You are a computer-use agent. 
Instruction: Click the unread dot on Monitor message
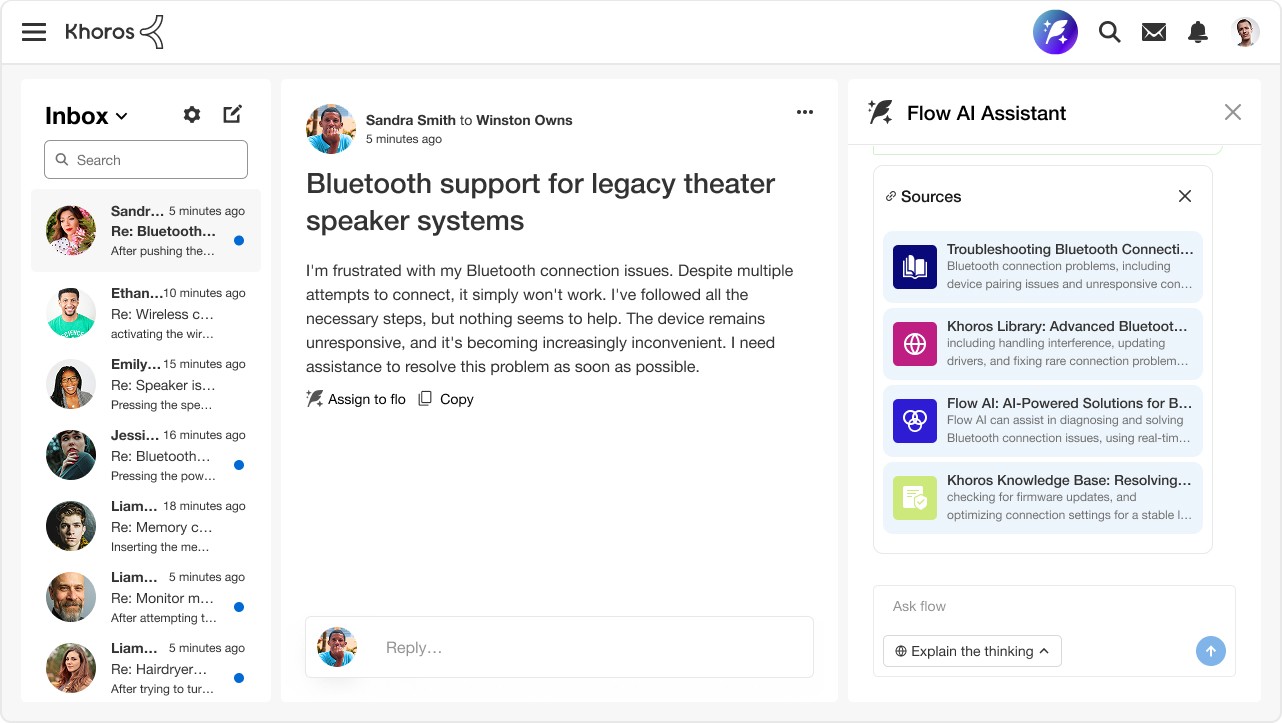pyautogui.click(x=239, y=607)
